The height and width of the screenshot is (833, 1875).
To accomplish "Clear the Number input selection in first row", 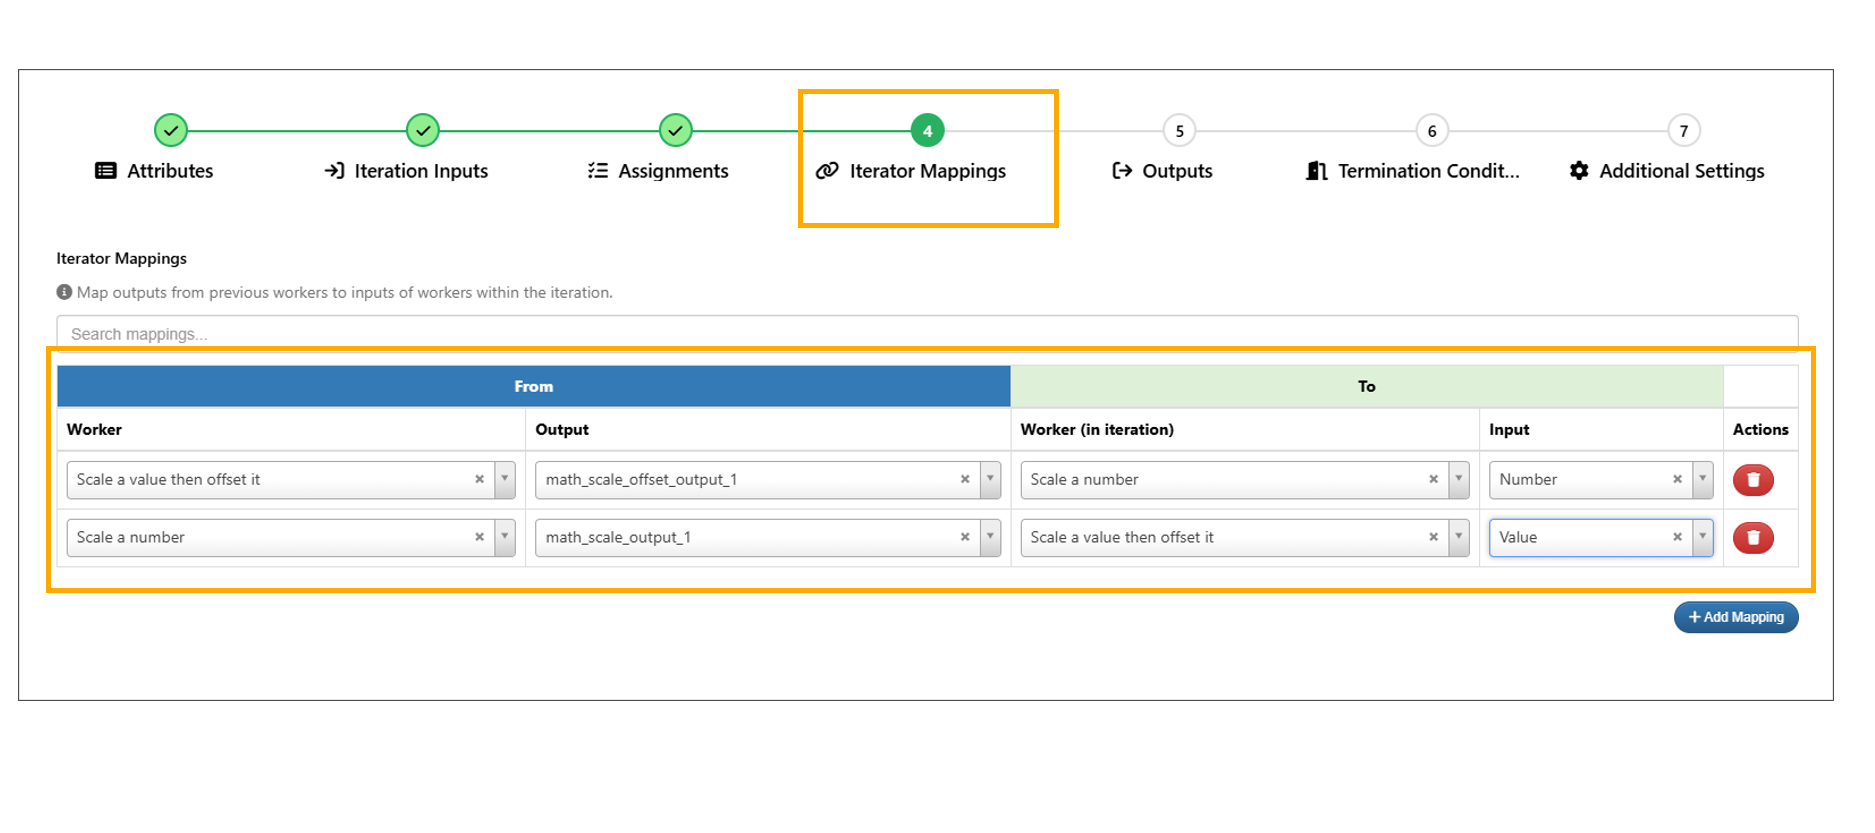I will tap(1677, 480).
